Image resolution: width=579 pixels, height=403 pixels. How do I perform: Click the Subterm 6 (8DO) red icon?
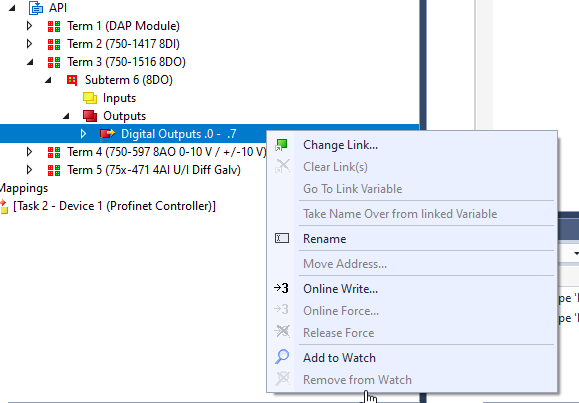72,80
